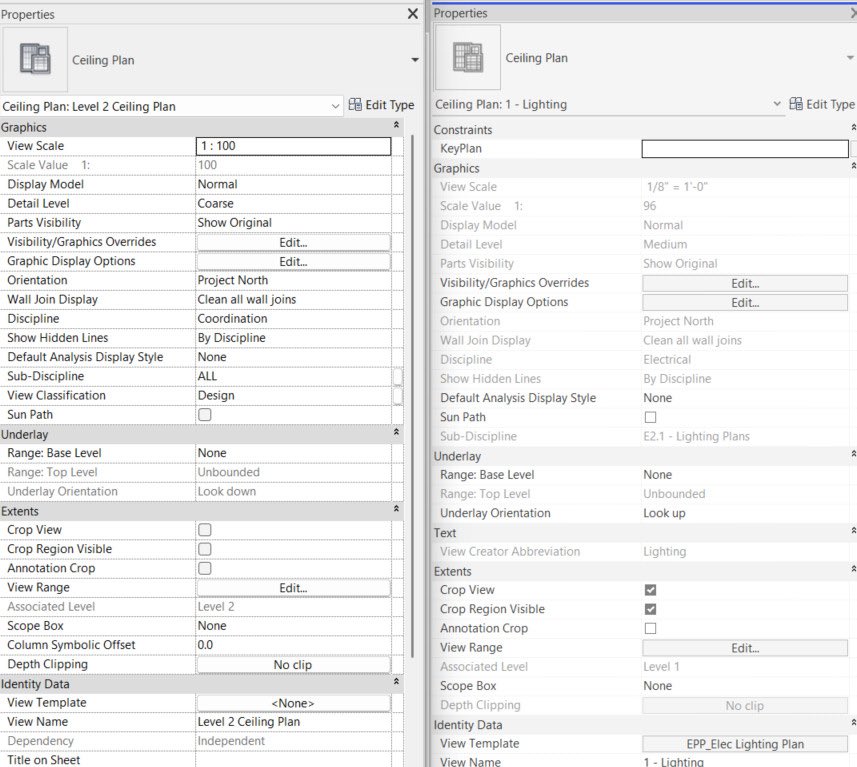This screenshot has width=857, height=767.
Task: Click View Classification value Design
Action: click(294, 395)
